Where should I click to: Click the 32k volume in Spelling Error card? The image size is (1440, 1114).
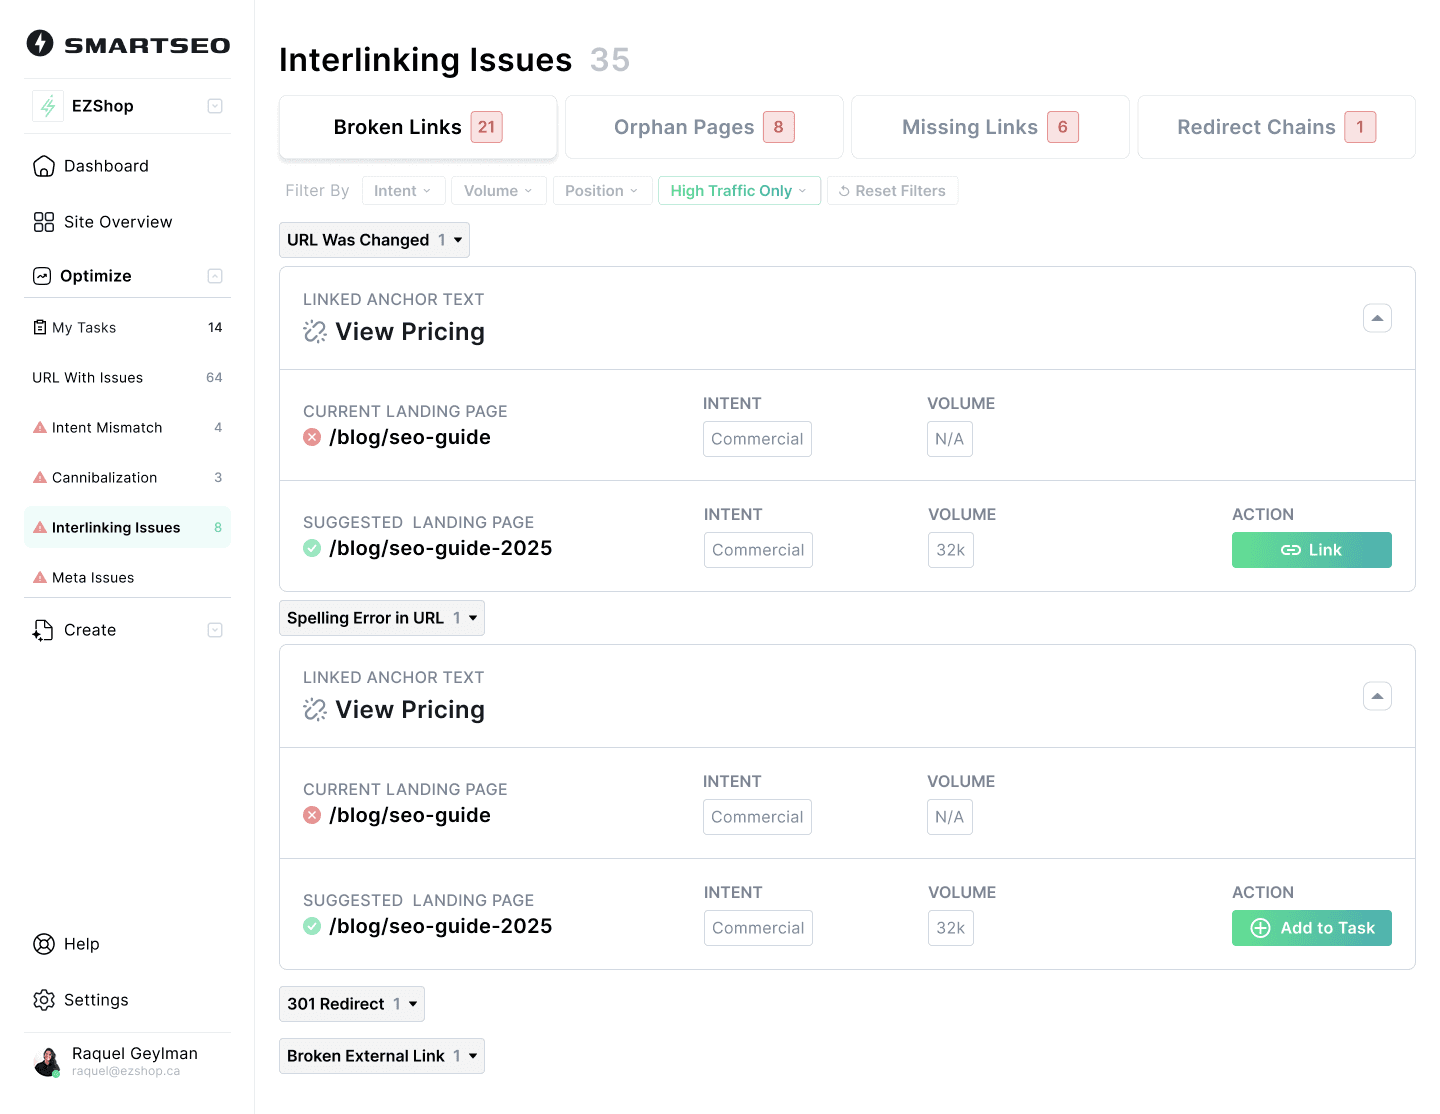pyautogui.click(x=950, y=928)
